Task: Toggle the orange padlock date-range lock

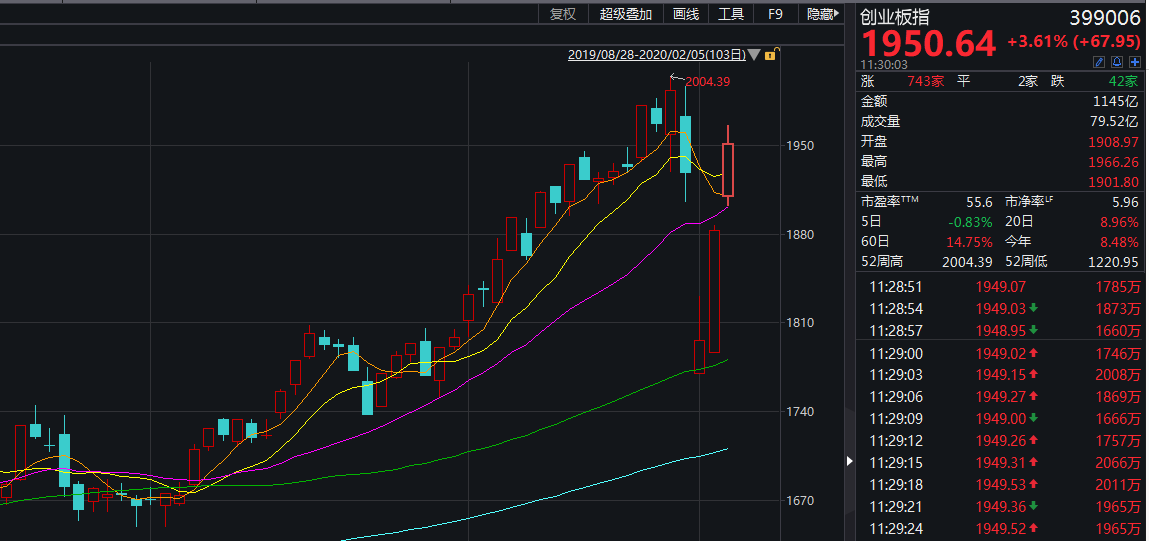Action: pyautogui.click(x=770, y=55)
